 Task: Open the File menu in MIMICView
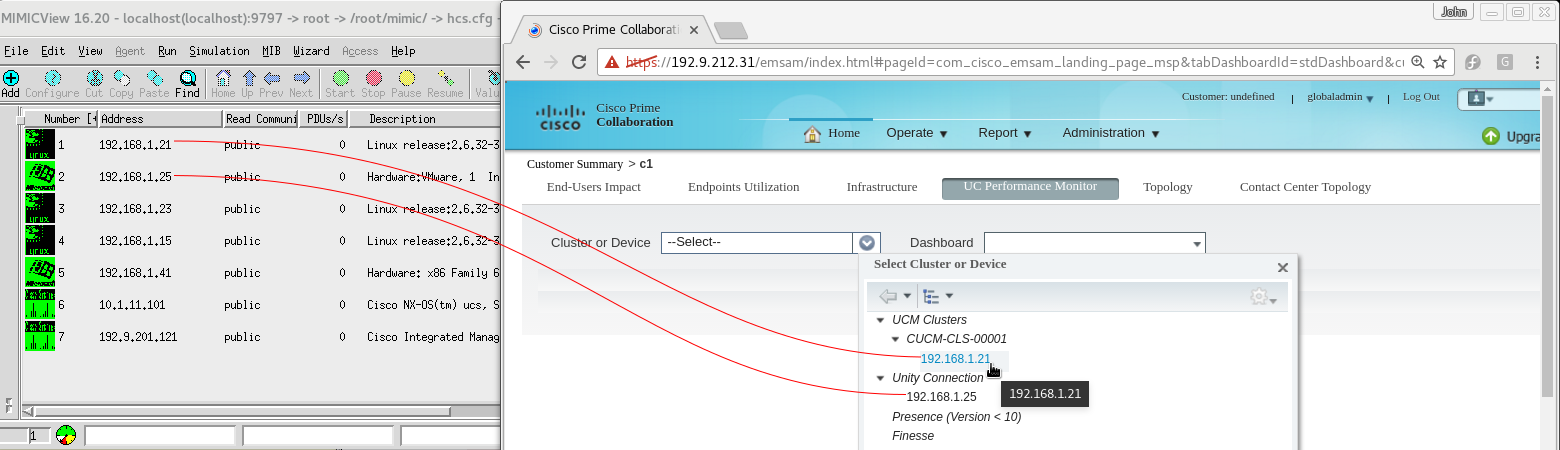coord(16,51)
